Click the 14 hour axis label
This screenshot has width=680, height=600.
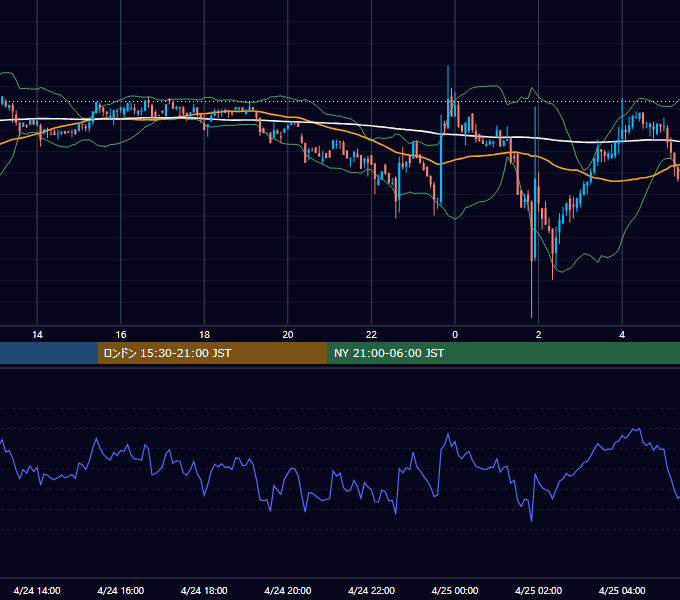[x=37, y=335]
